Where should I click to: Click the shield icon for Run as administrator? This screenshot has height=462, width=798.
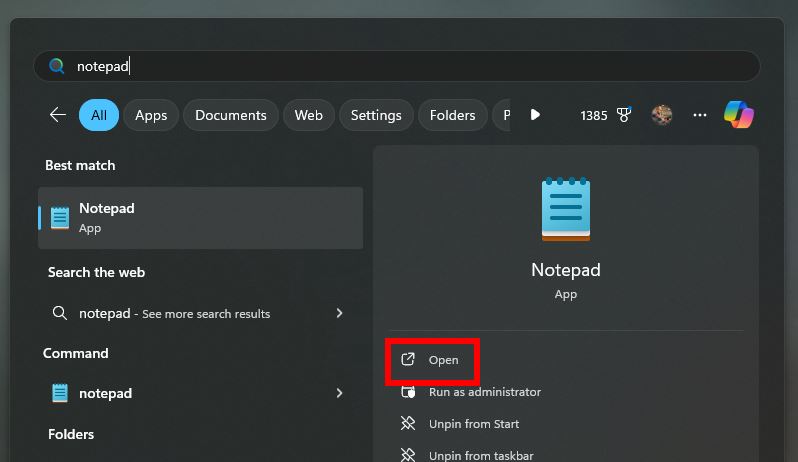pyautogui.click(x=408, y=392)
